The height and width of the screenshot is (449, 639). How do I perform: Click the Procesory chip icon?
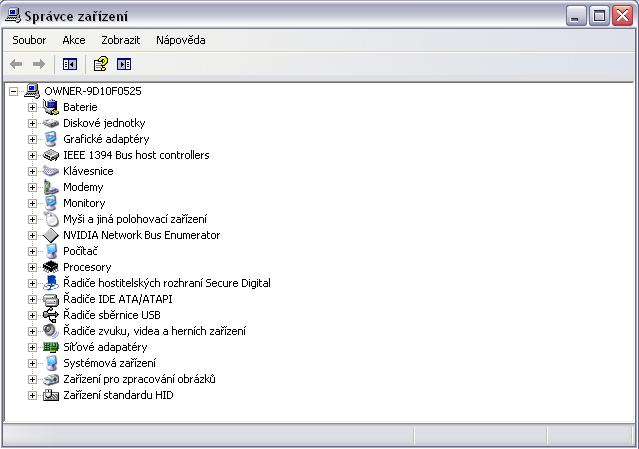pyautogui.click(x=51, y=267)
